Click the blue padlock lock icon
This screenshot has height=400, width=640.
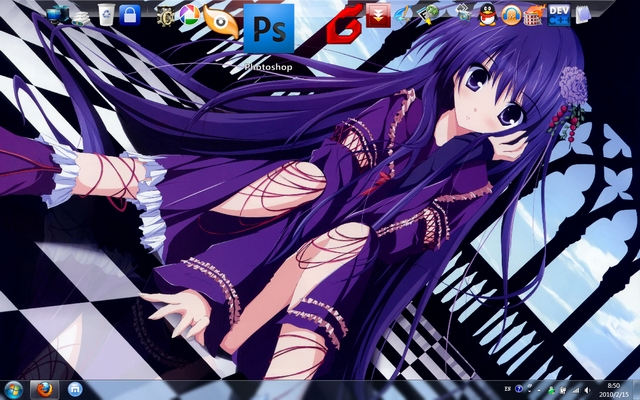(x=130, y=15)
